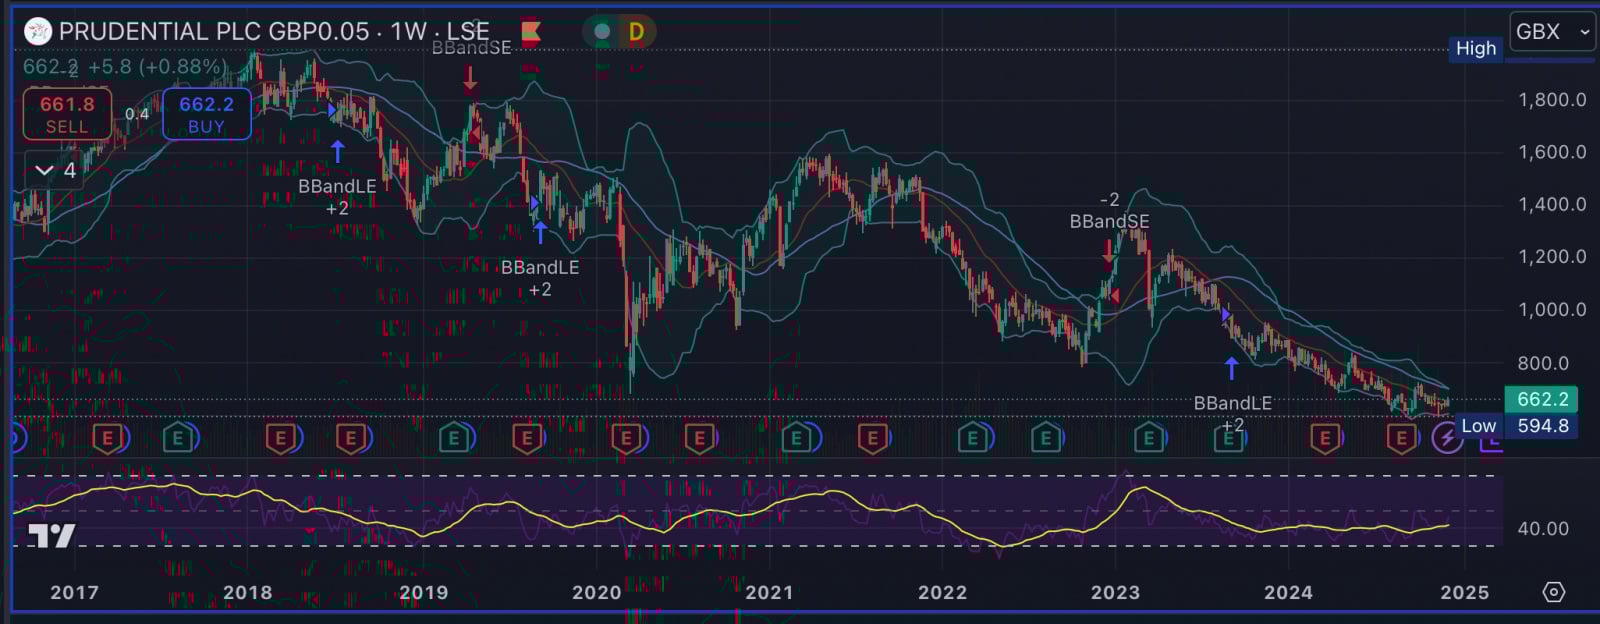Click blue up arrow above 2018 BBandLE label
Image resolution: width=1600 pixels, height=624 pixels.
[x=338, y=152]
